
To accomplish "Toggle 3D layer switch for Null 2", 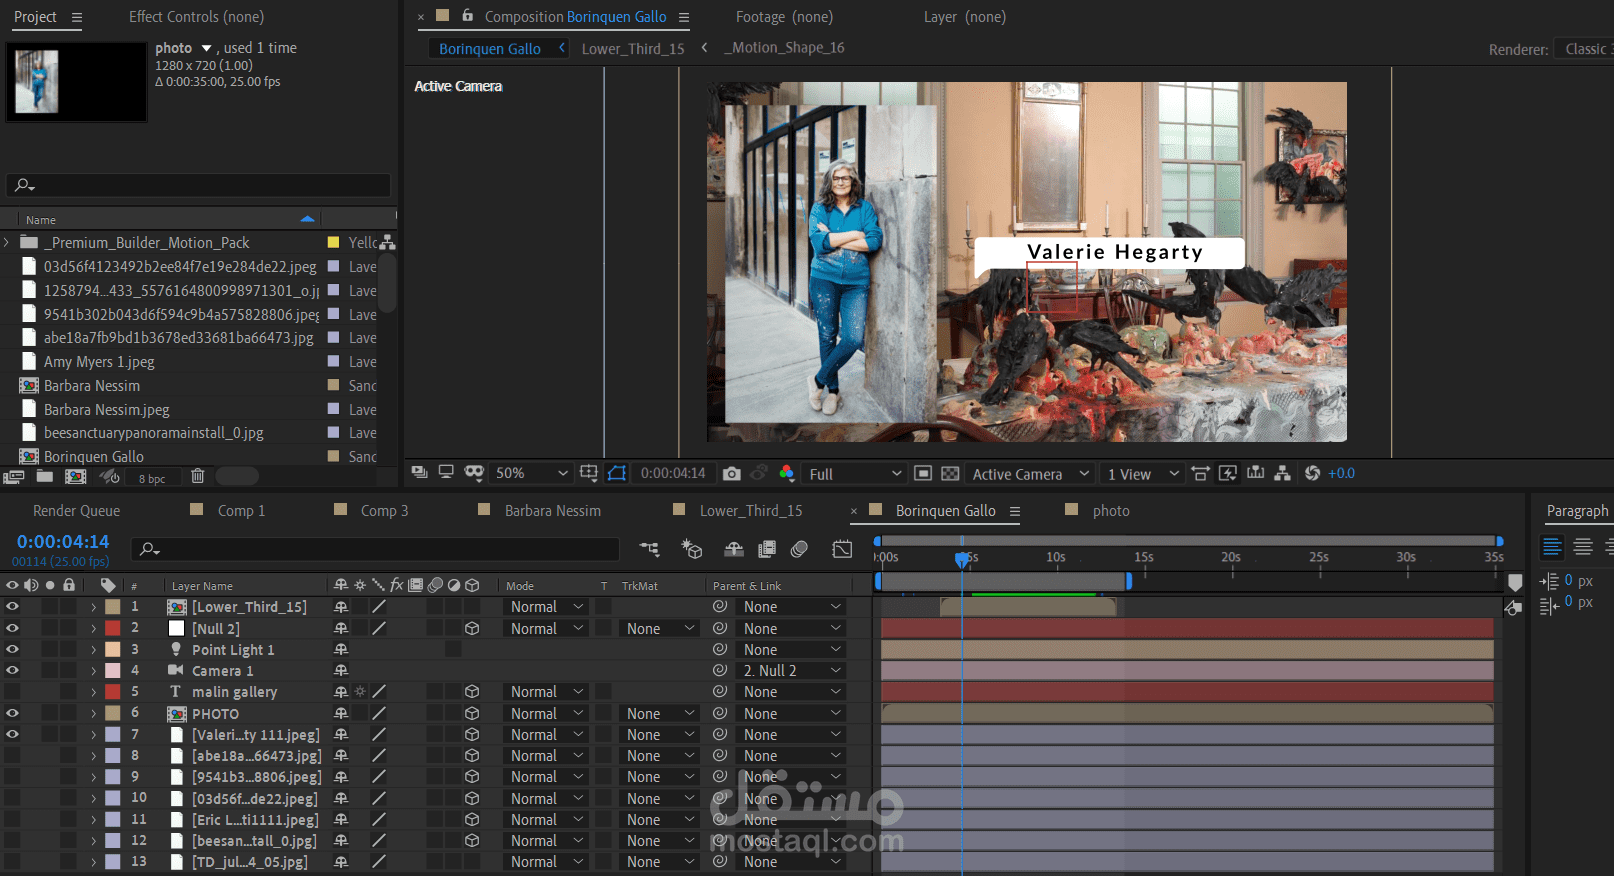I will (472, 629).
